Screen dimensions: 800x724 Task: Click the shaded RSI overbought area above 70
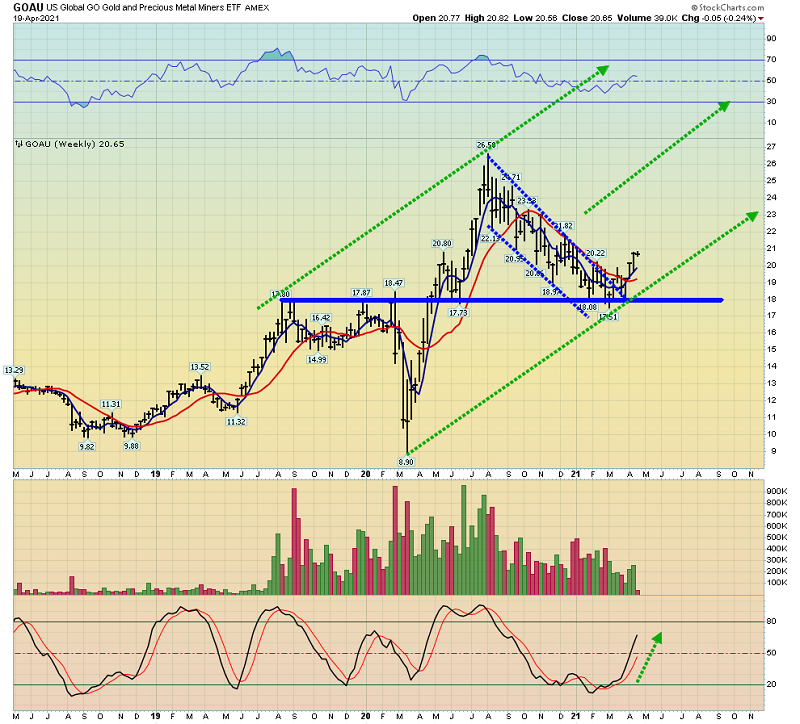click(x=277, y=55)
